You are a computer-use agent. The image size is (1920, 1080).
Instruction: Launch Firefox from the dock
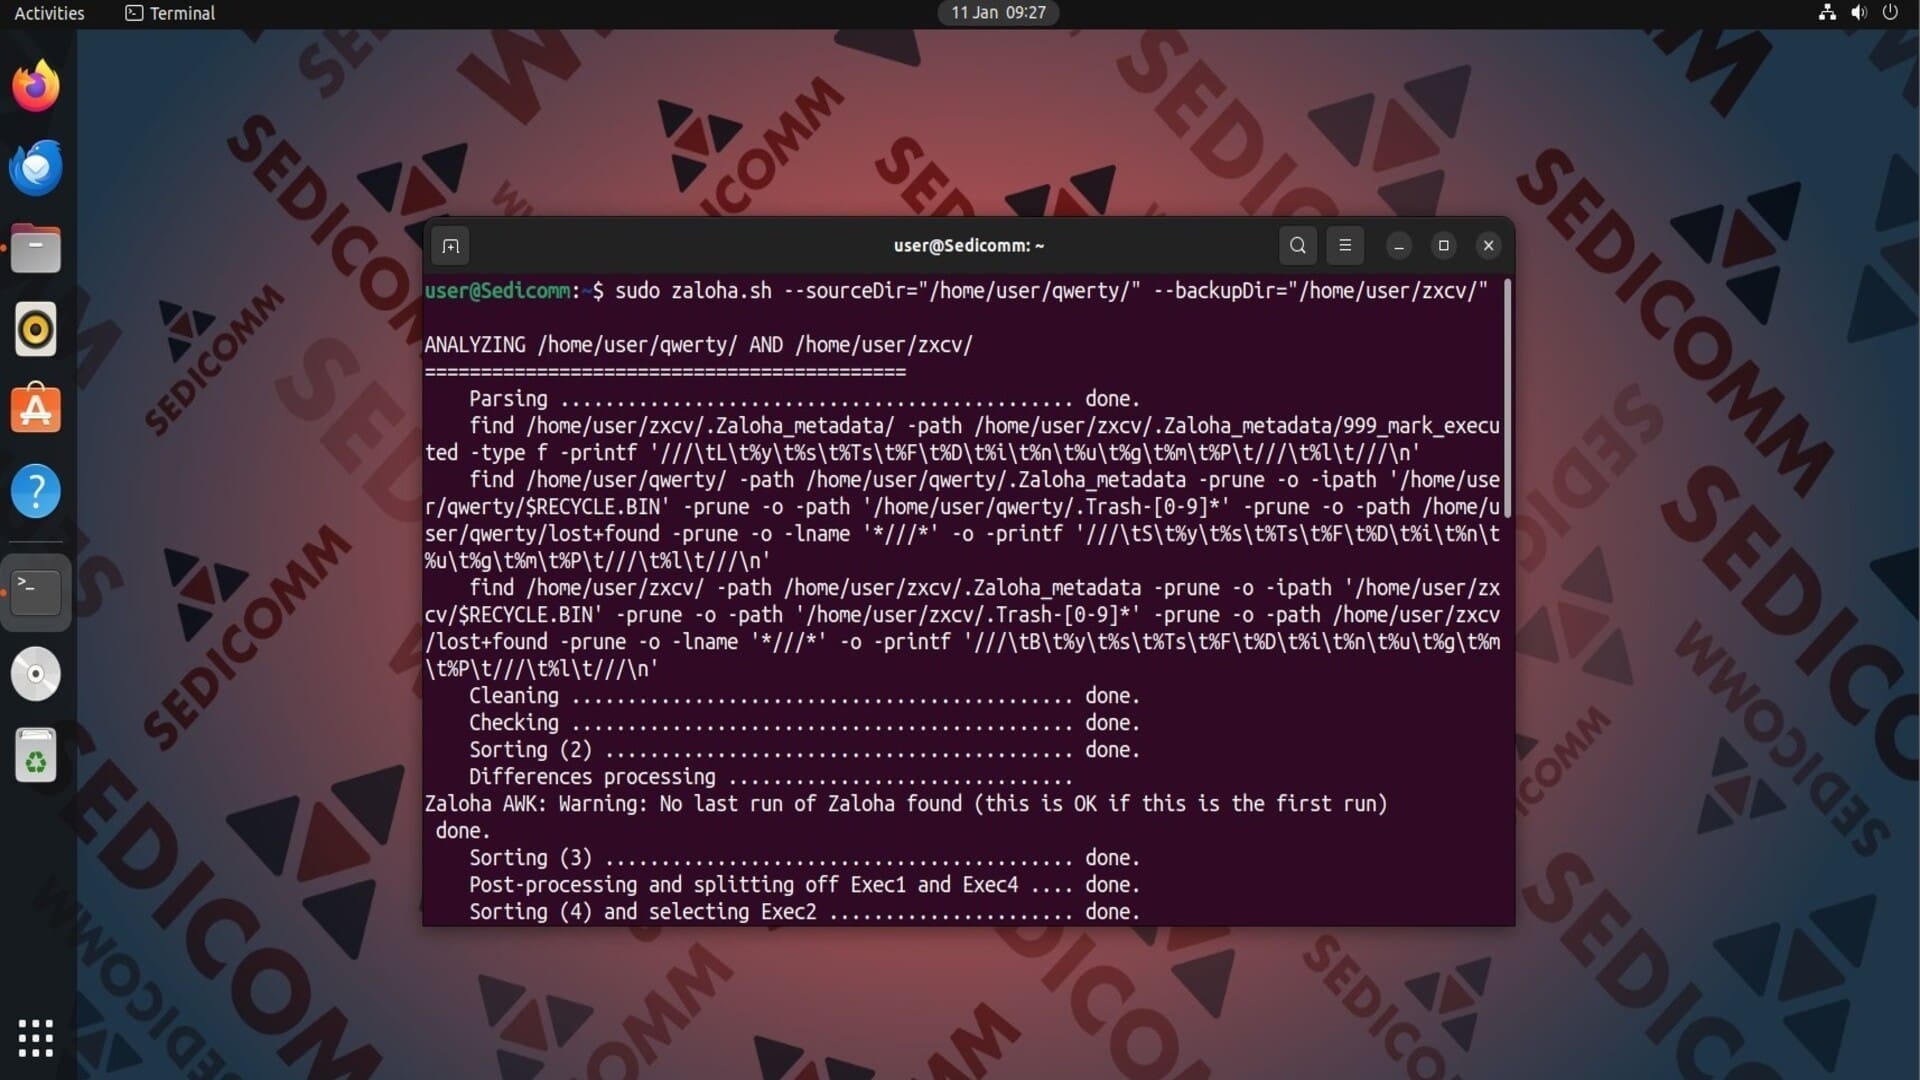(x=36, y=87)
